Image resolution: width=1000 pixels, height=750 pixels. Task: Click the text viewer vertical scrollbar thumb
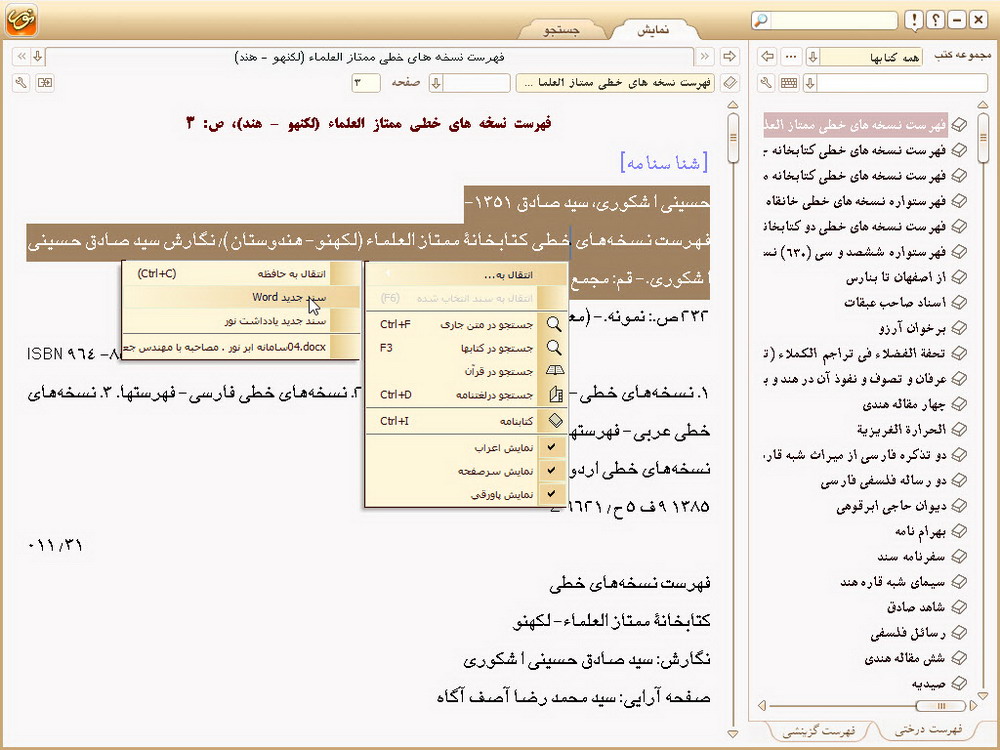733,137
